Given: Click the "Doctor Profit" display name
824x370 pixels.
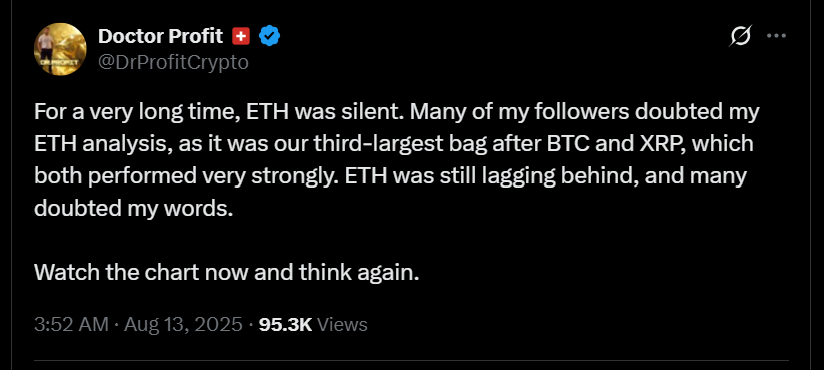Looking at the screenshot, I should (x=161, y=36).
